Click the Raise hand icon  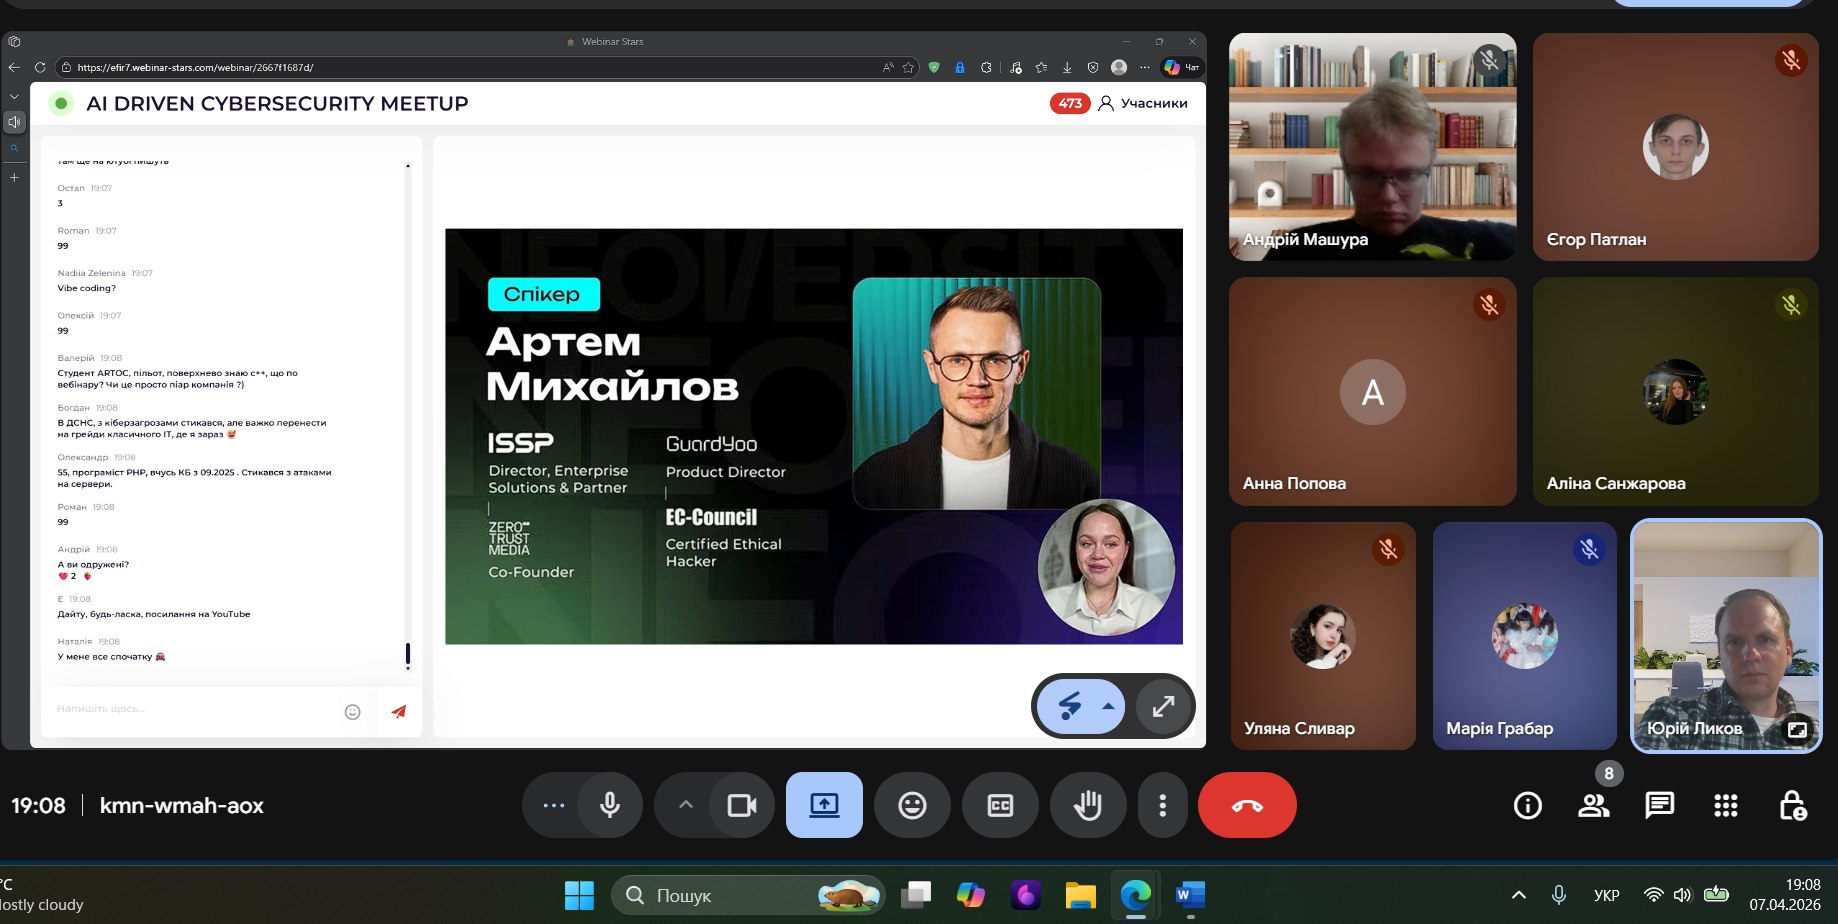(1087, 805)
